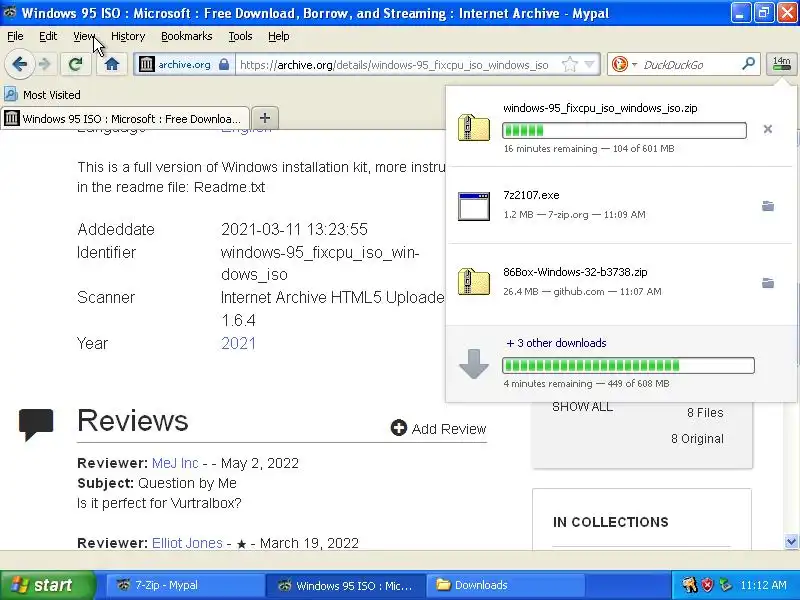This screenshot has width=800, height=600.
Task: Open a new tab with the plus button
Action: pos(265,118)
